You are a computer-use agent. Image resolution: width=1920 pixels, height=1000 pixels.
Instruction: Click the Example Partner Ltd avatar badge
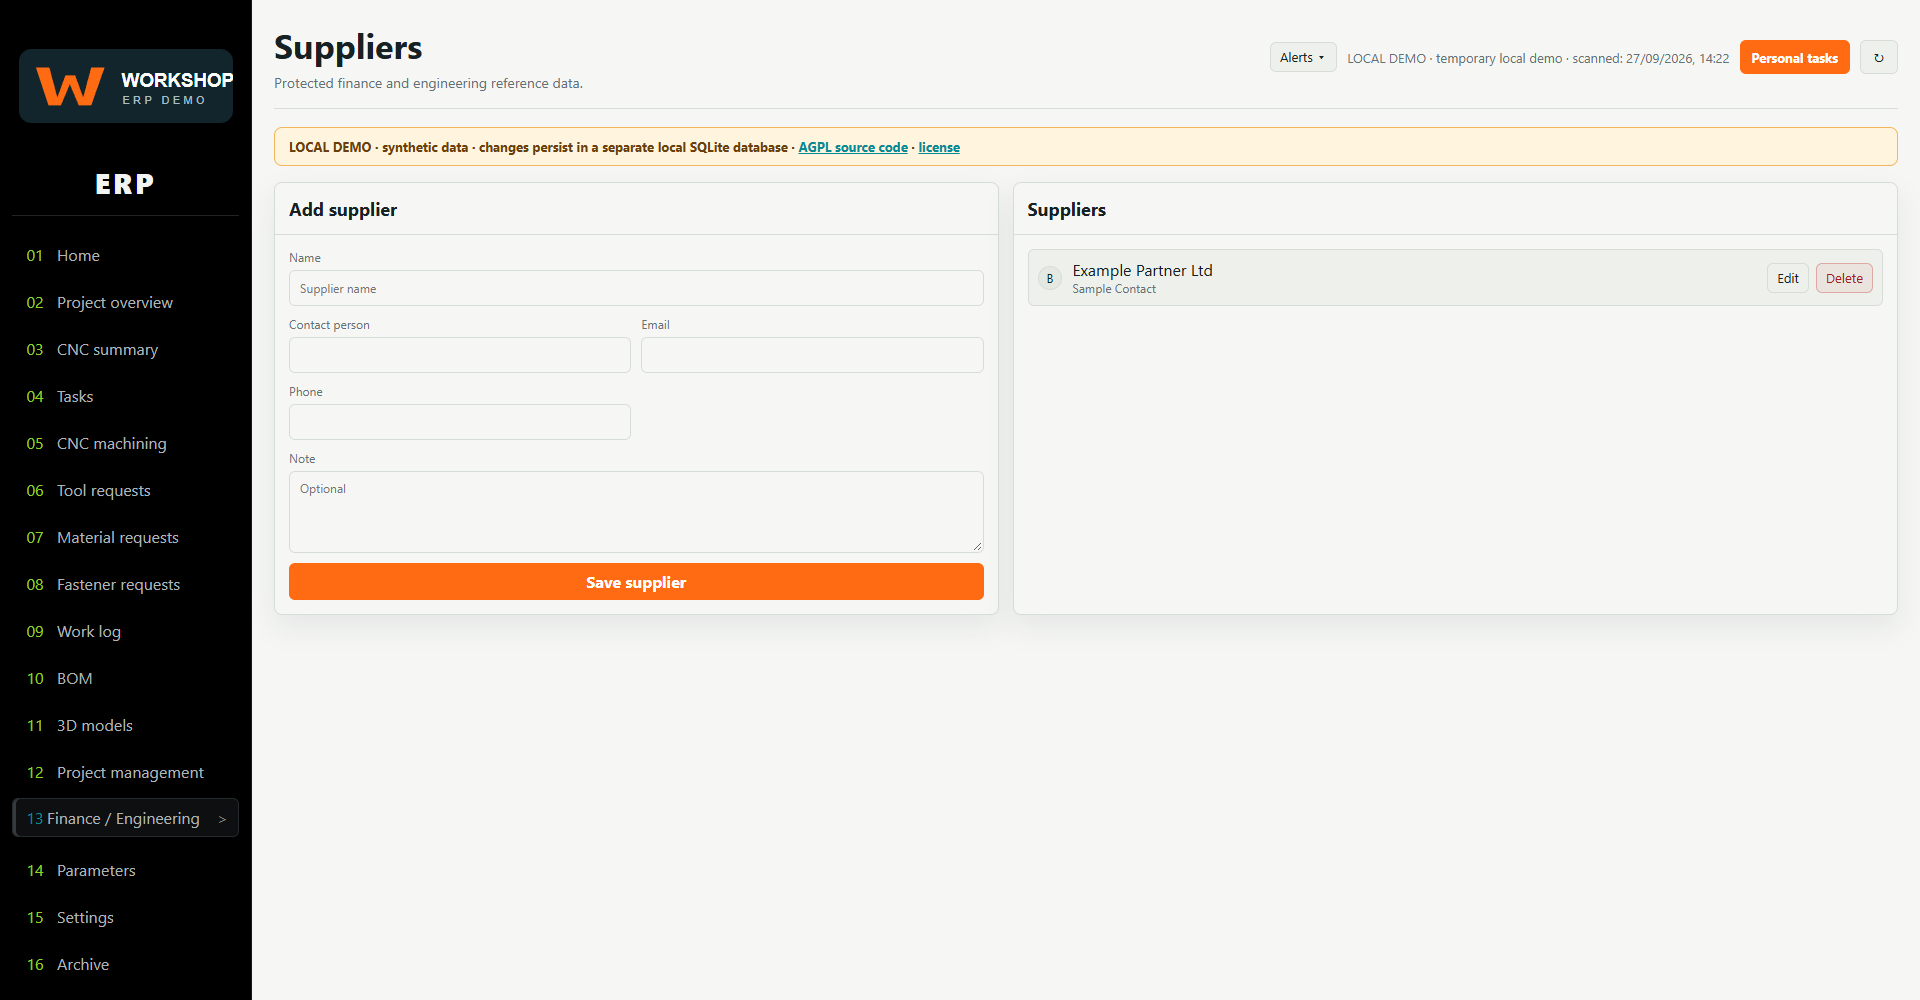tap(1049, 279)
